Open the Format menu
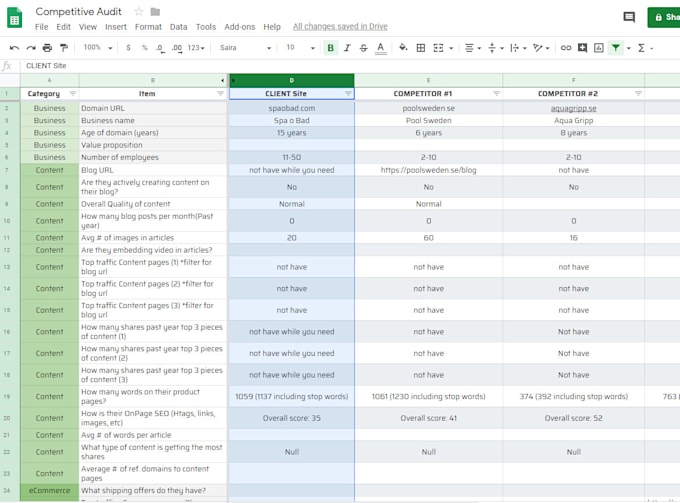This screenshot has height=503, width=680. (x=148, y=27)
